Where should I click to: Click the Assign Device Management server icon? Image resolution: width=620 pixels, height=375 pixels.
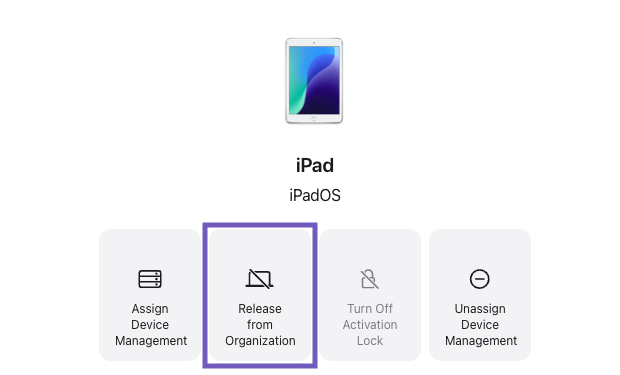(x=150, y=279)
